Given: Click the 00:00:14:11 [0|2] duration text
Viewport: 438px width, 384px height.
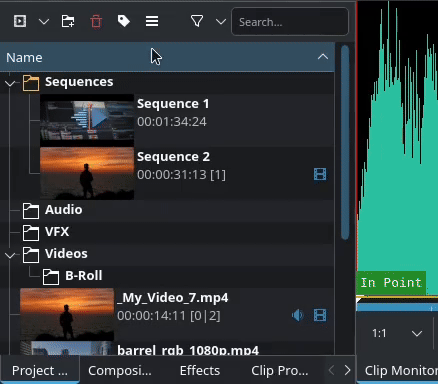Looking at the screenshot, I should (x=169, y=316).
